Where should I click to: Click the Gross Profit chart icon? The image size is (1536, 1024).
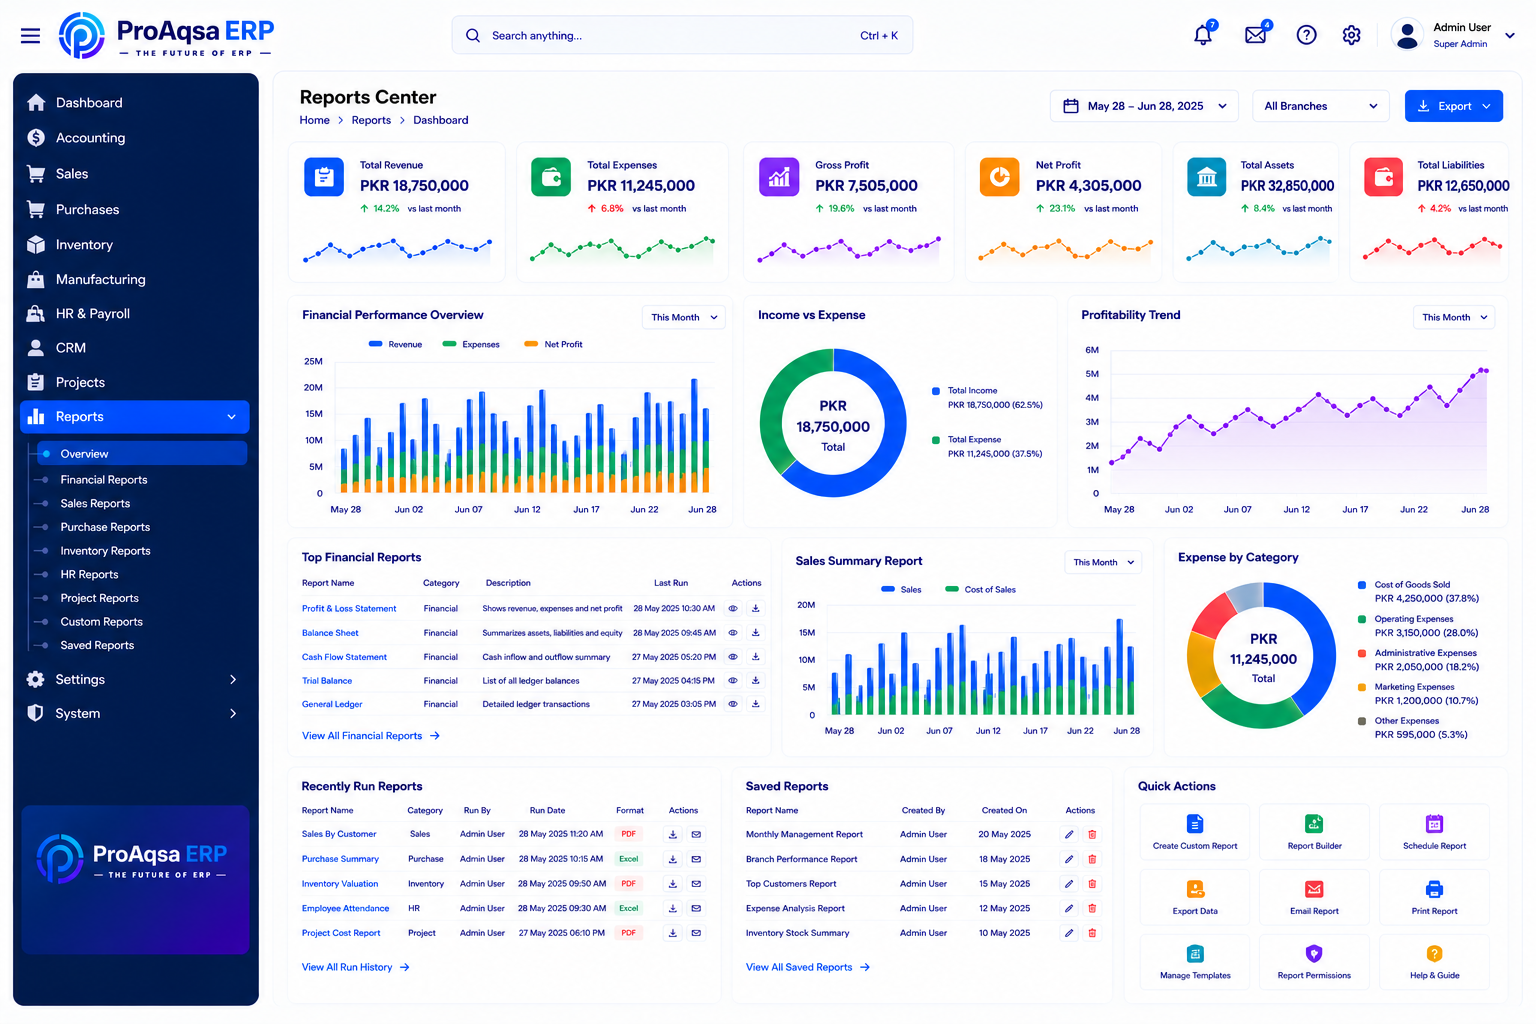coord(779,177)
